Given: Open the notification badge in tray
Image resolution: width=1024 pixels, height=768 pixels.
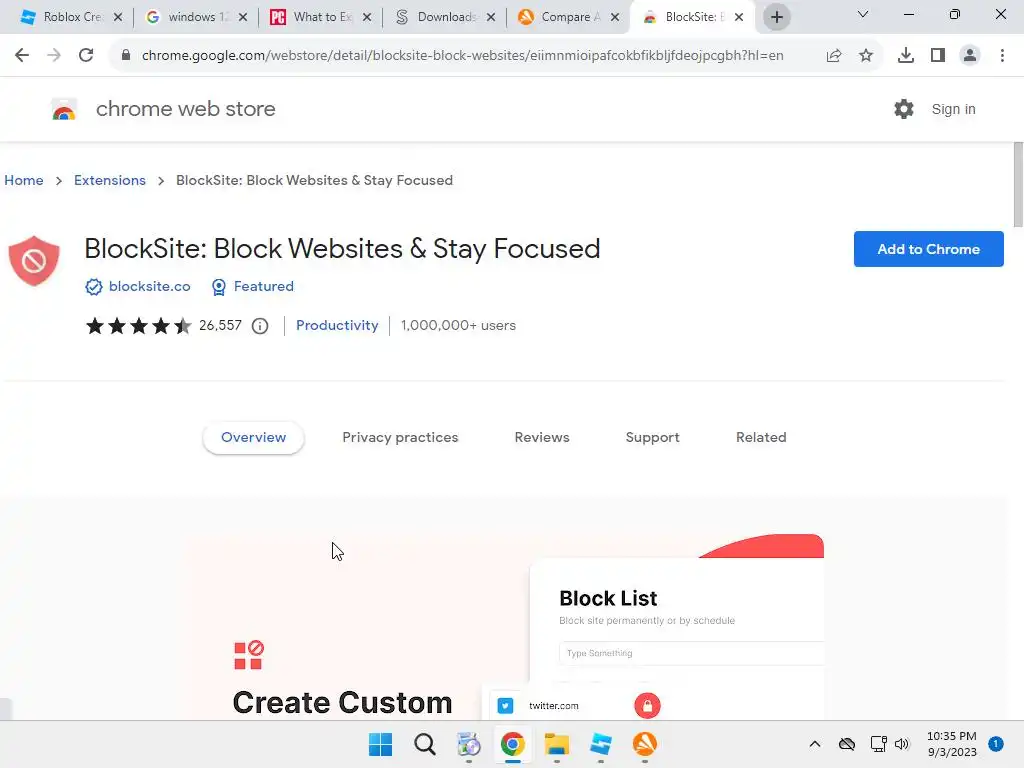Looking at the screenshot, I should 995,744.
